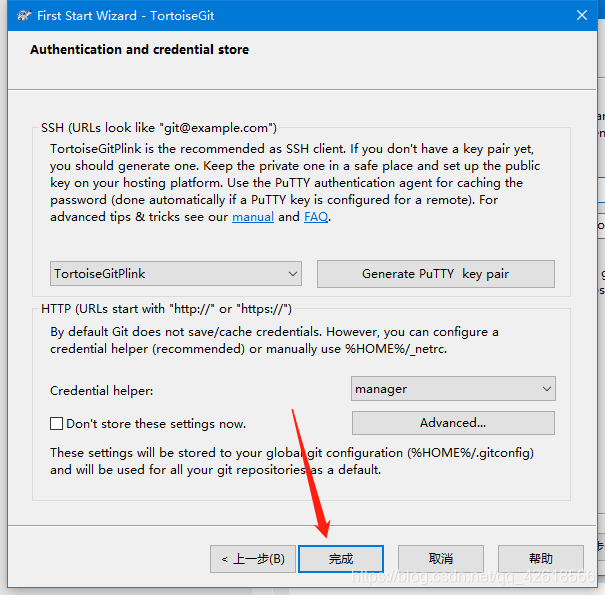Screen dimensions: 605x595
Task: Cancel the wizard with 取消 button
Action: tap(441, 559)
